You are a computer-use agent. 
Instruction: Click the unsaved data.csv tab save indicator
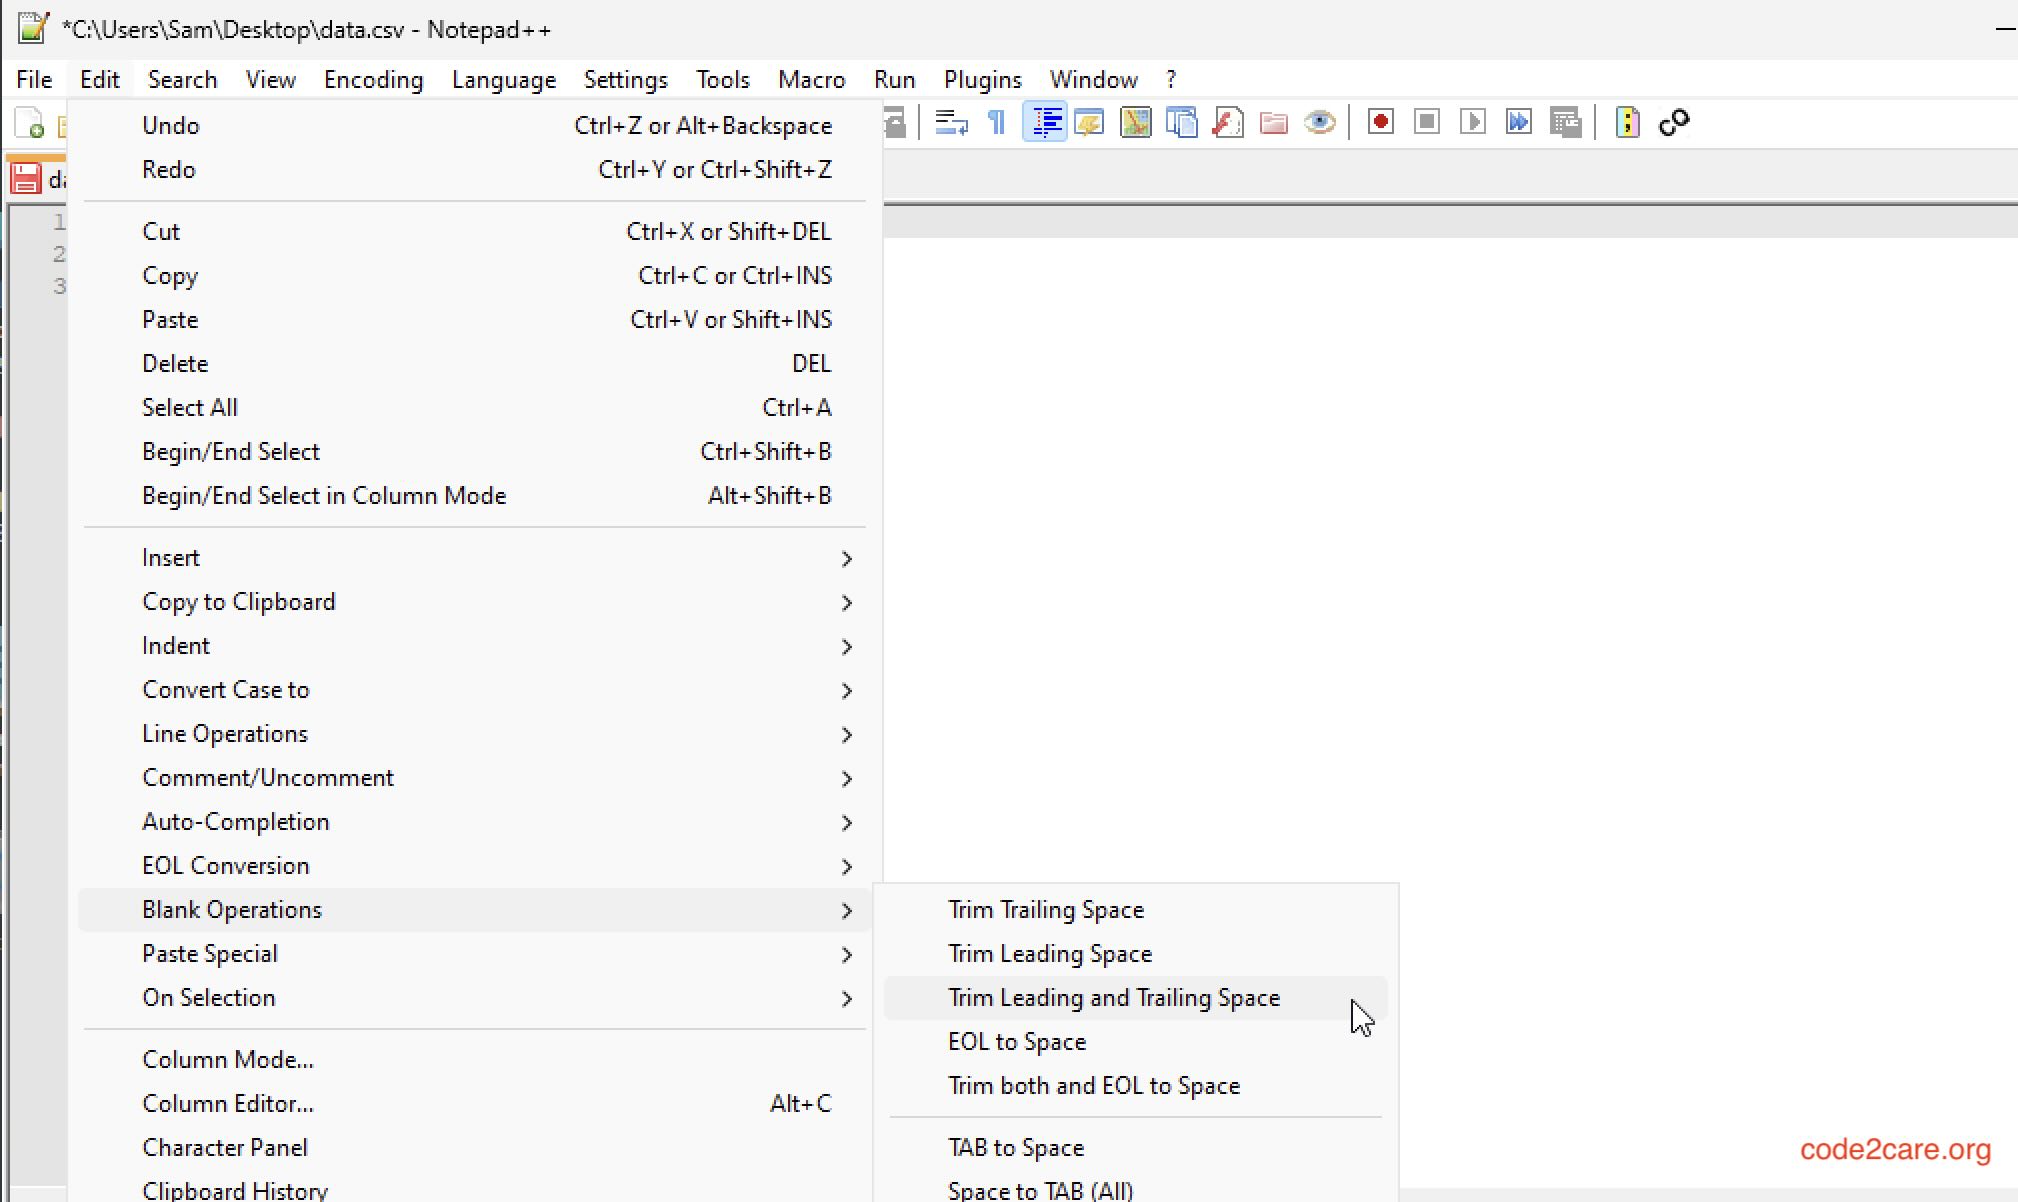click(25, 178)
